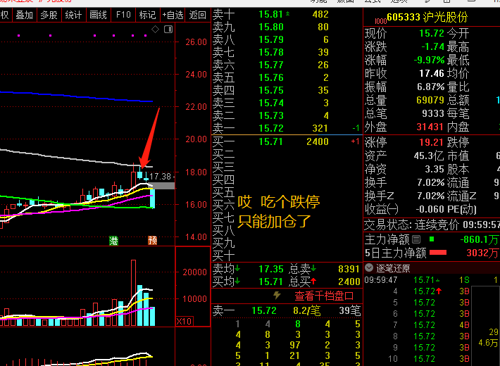Click the 卖一 volume 321
The image size is (500, 366).
pyautogui.click(x=320, y=128)
